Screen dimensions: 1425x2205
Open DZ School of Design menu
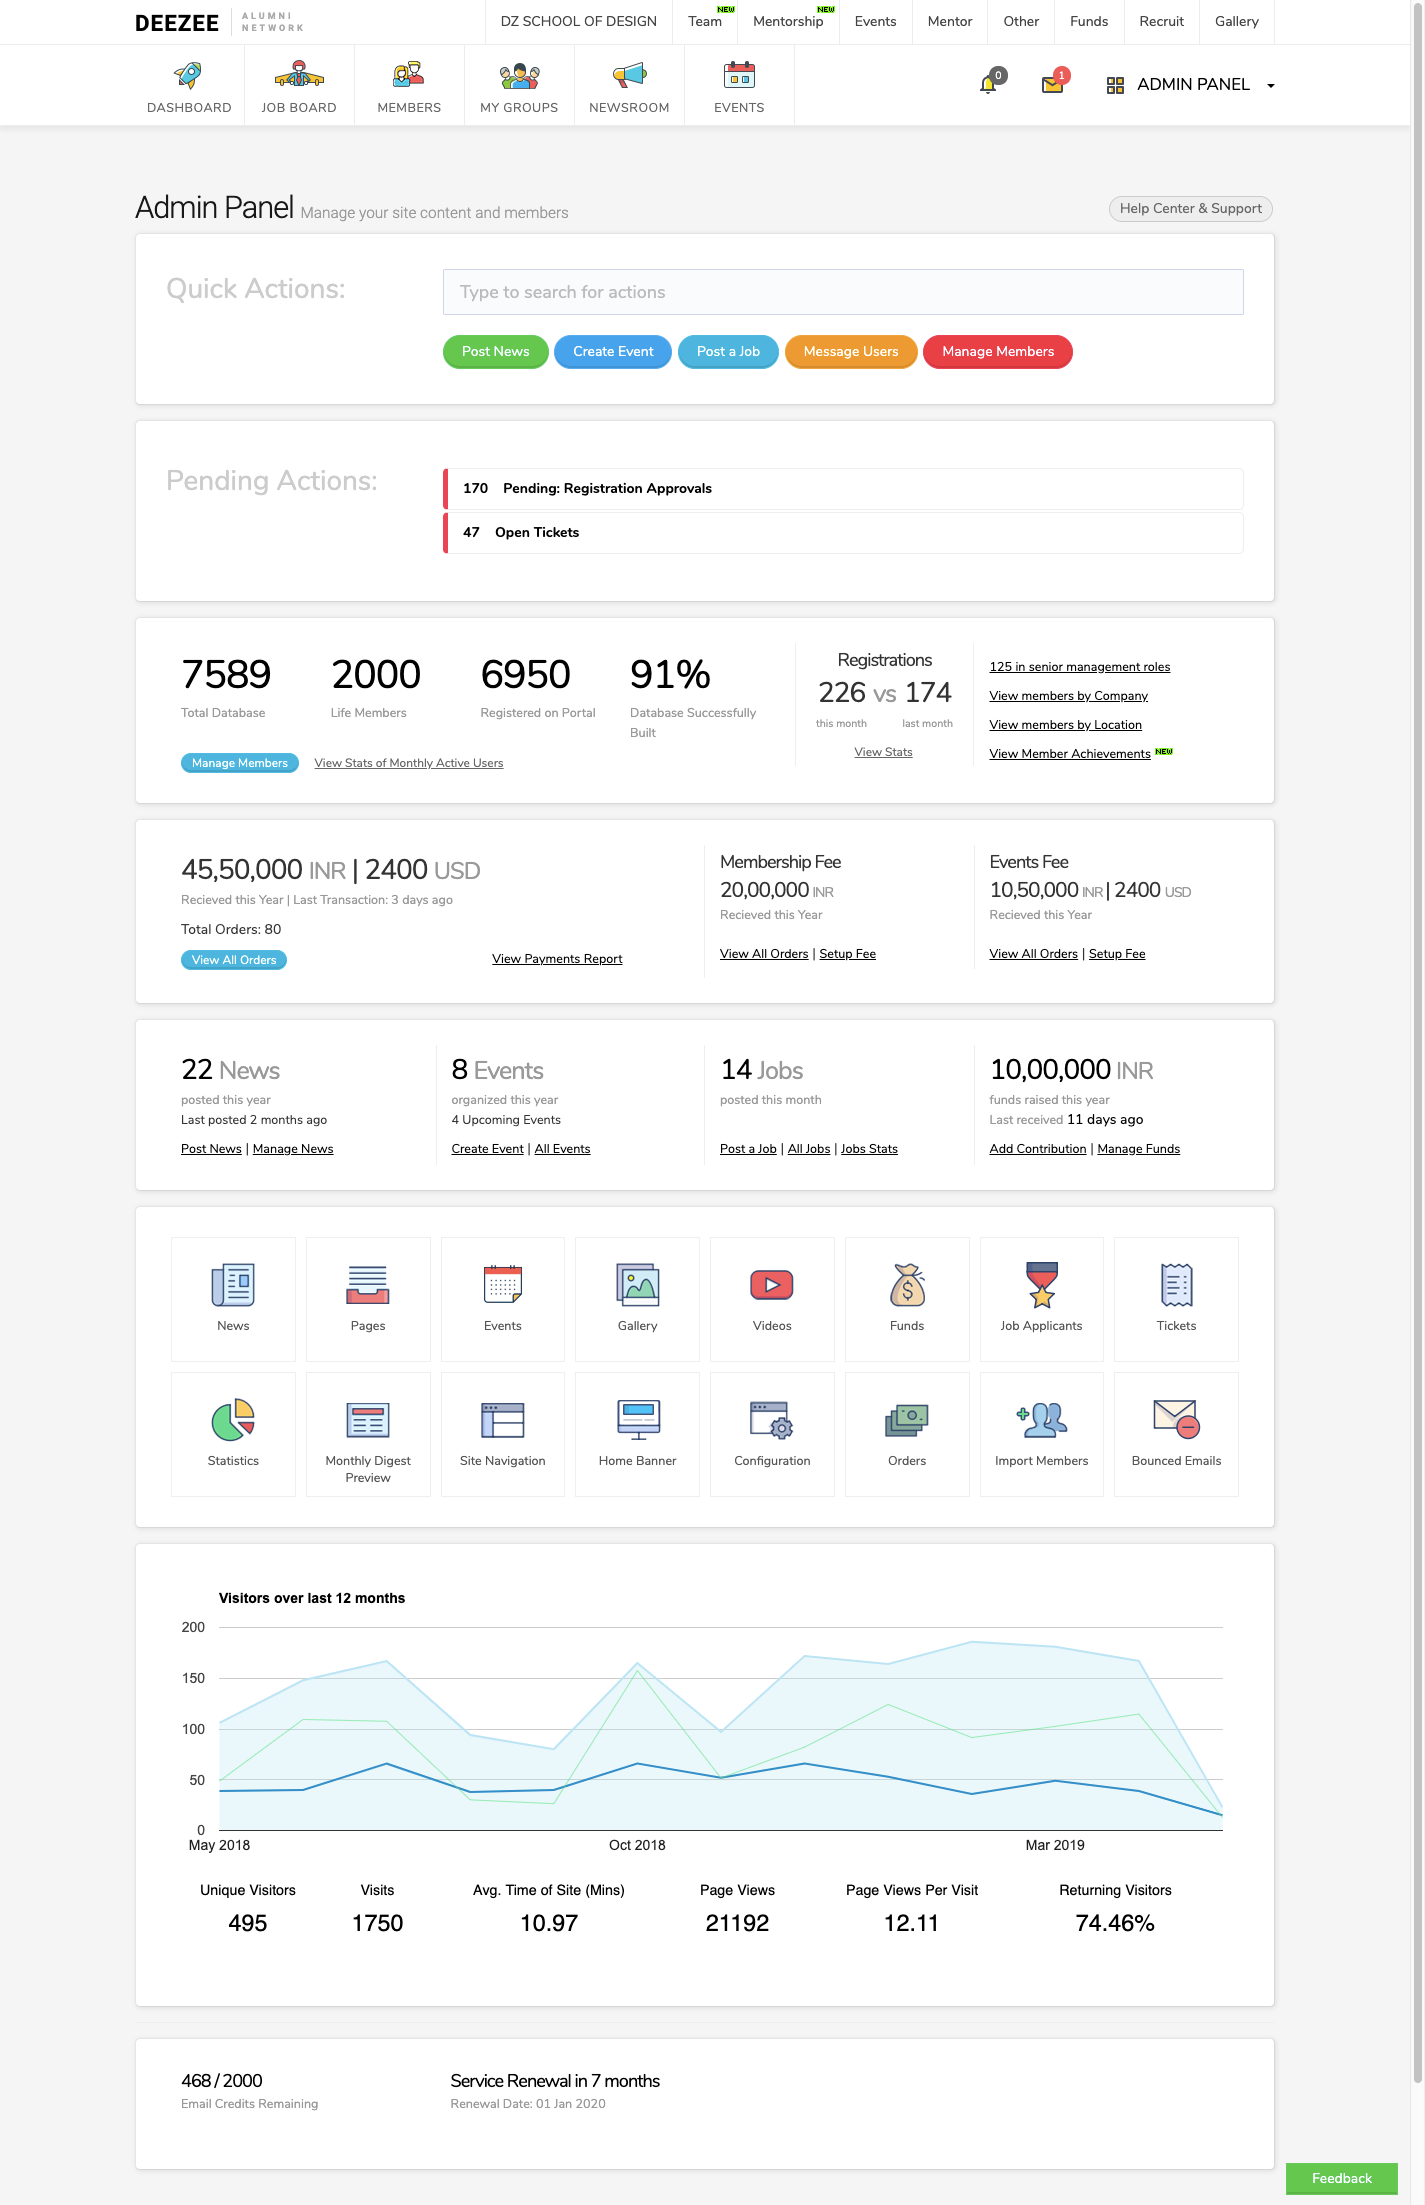[x=579, y=21]
